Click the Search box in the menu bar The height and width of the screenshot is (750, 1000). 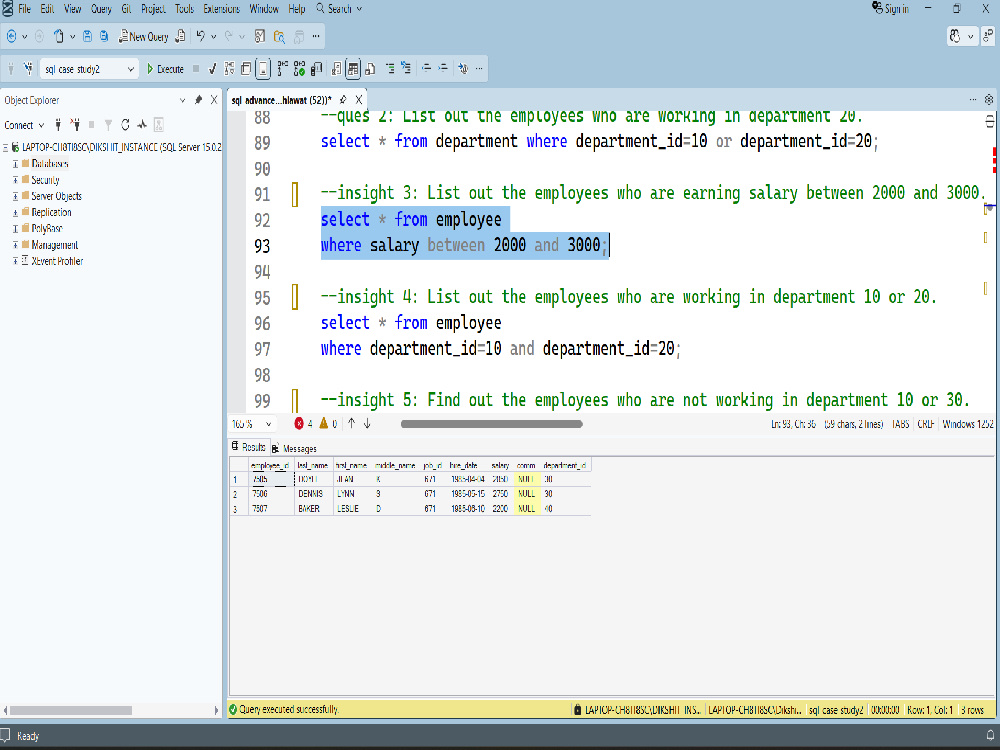pyautogui.click(x=339, y=9)
